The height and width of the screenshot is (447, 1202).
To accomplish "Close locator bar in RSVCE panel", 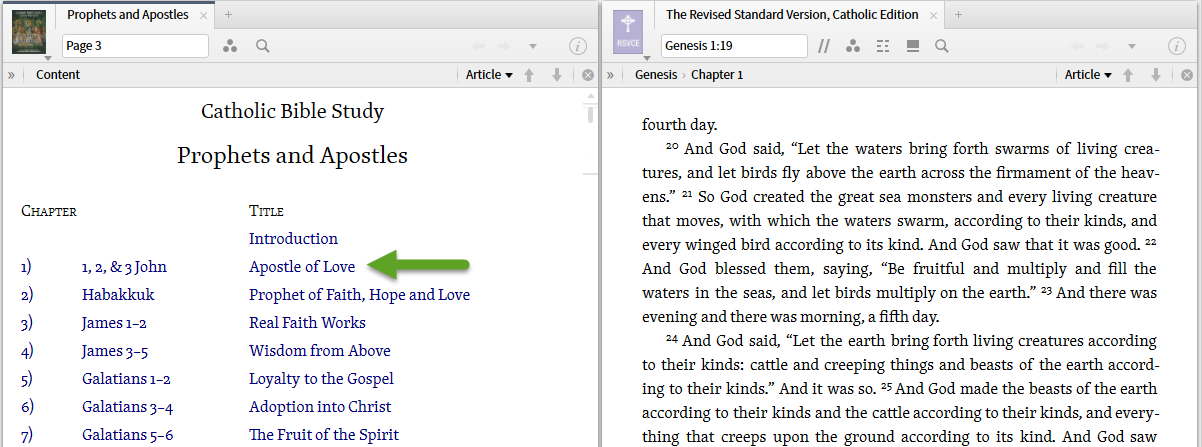I will (x=1186, y=75).
